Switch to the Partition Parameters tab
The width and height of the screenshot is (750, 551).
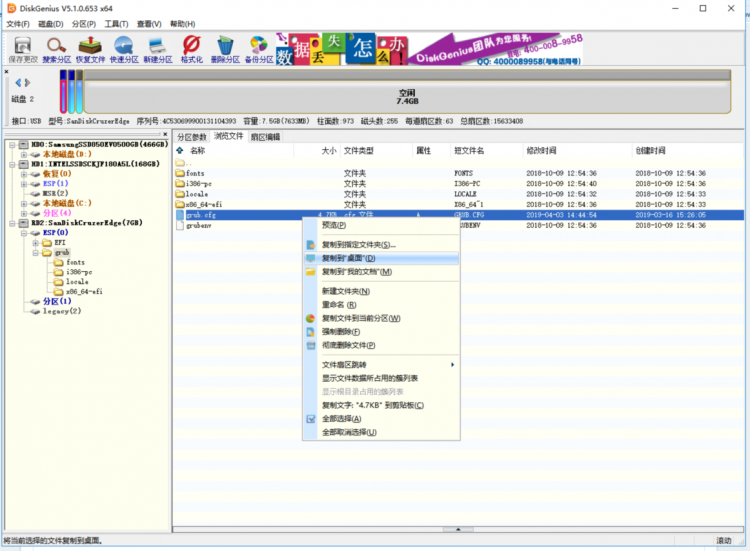(x=192, y=137)
